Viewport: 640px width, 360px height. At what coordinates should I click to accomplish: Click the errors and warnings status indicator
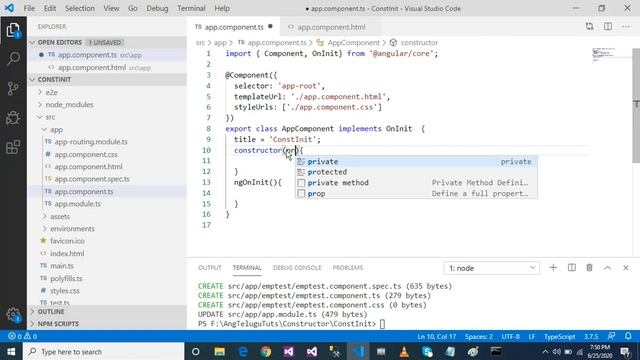tap(23, 336)
